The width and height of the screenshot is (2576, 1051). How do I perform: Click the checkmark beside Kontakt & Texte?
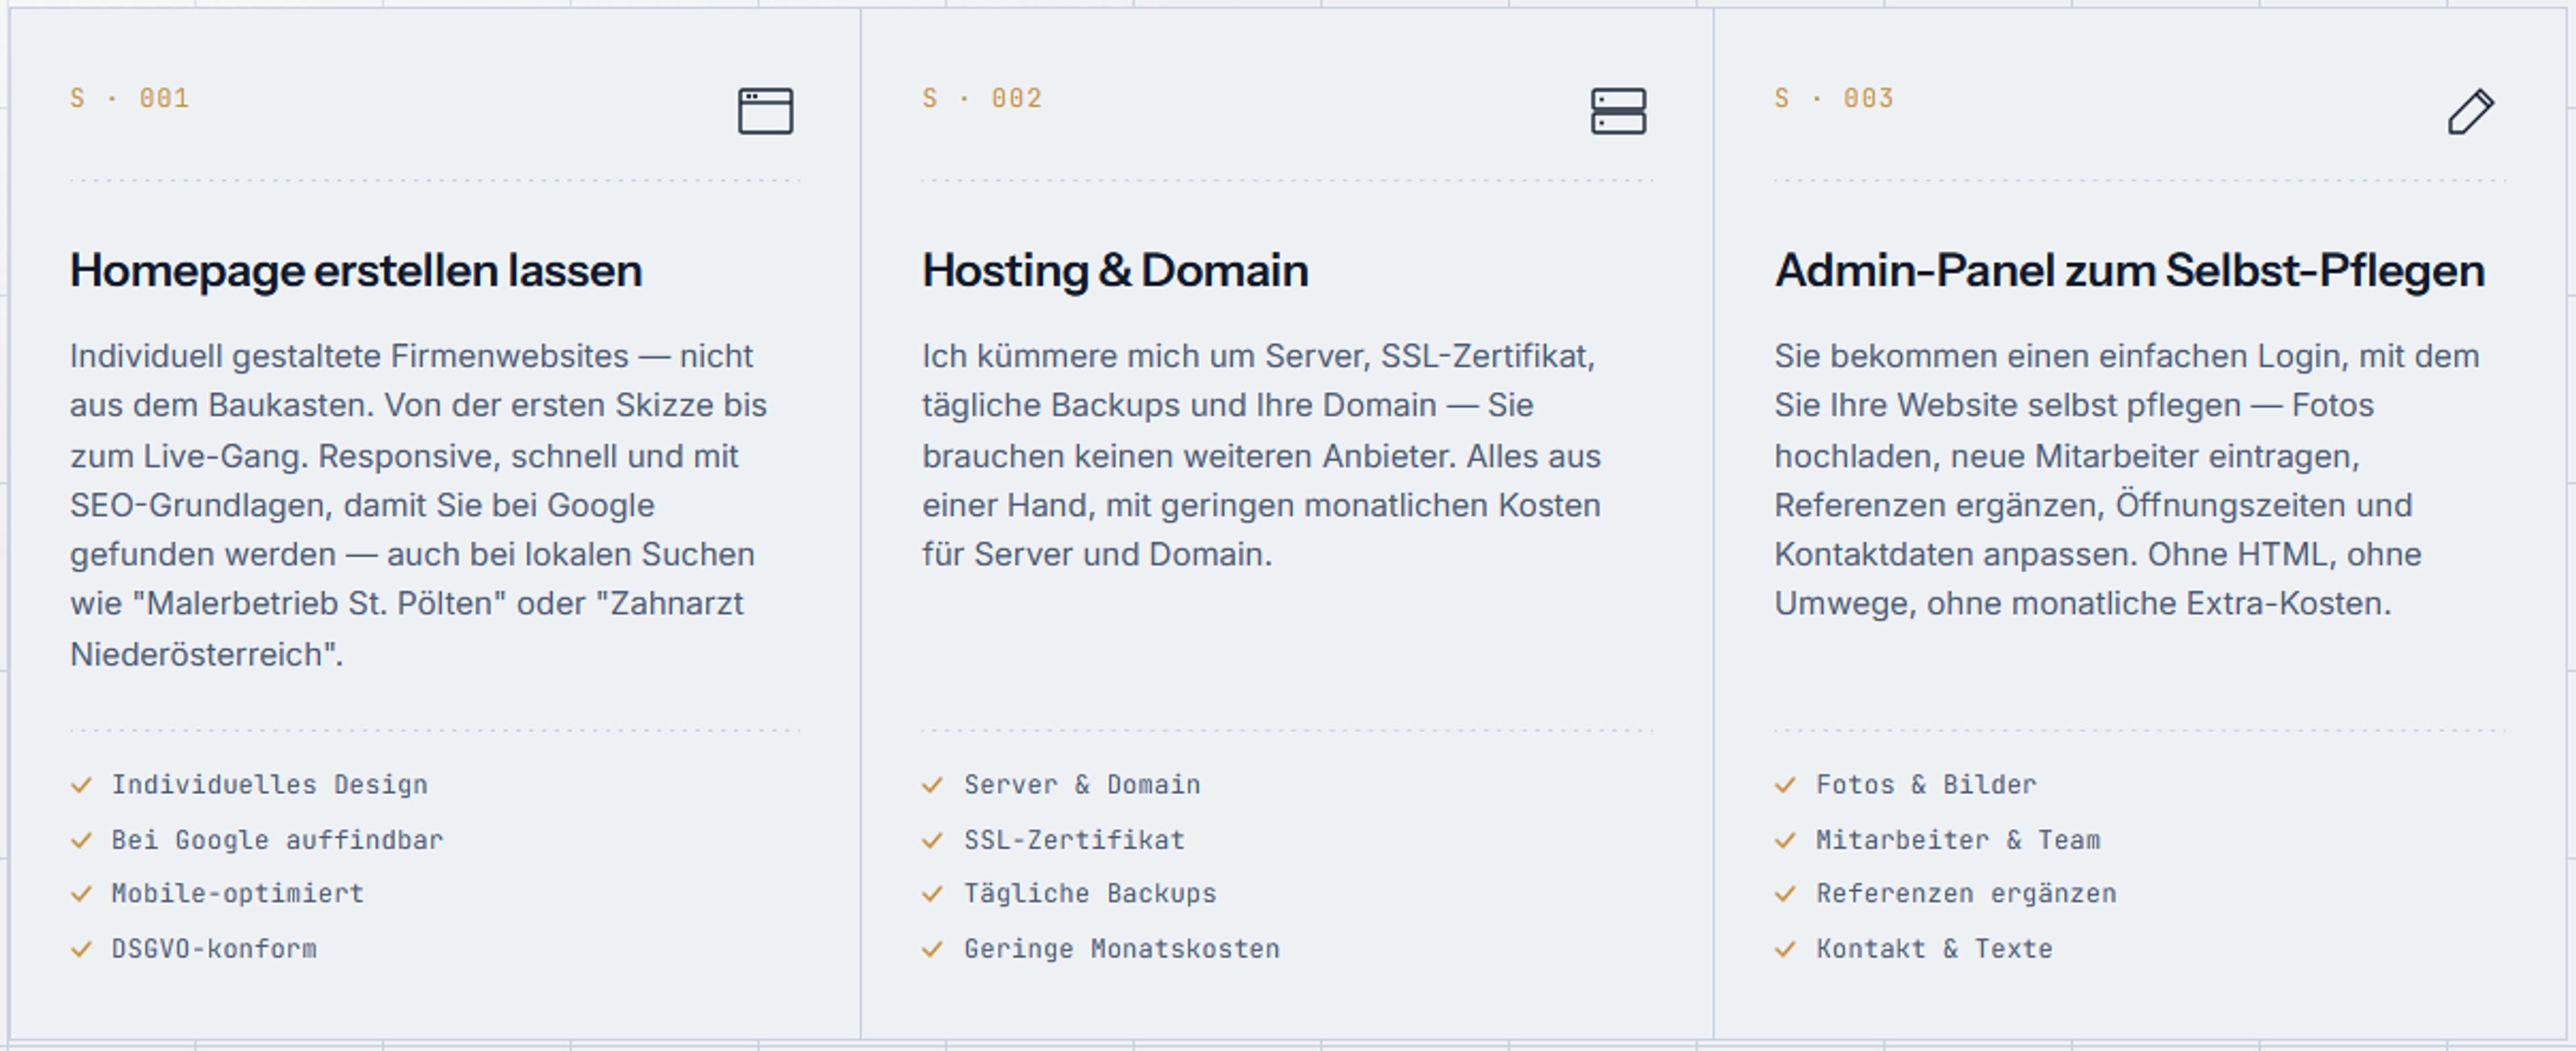tap(1786, 949)
